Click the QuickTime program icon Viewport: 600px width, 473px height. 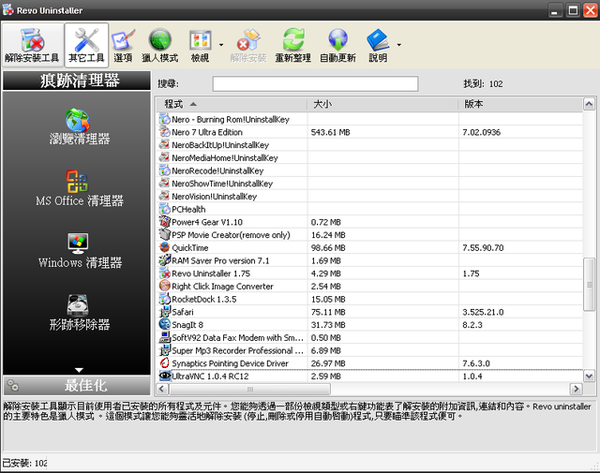click(x=165, y=248)
